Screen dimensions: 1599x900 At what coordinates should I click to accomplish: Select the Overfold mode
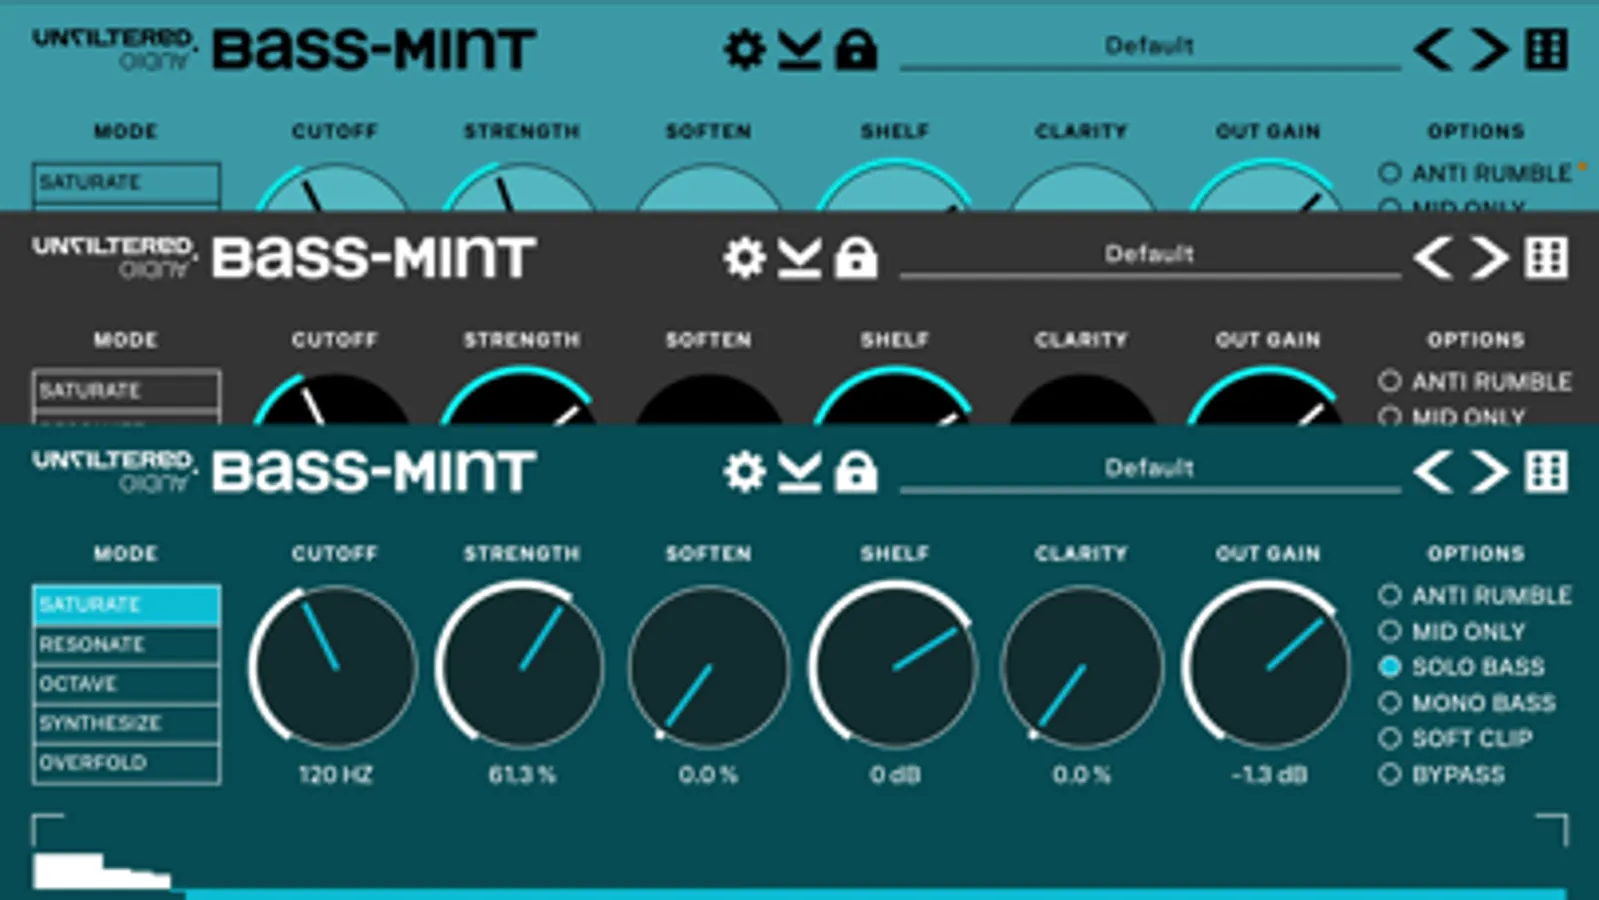click(126, 763)
